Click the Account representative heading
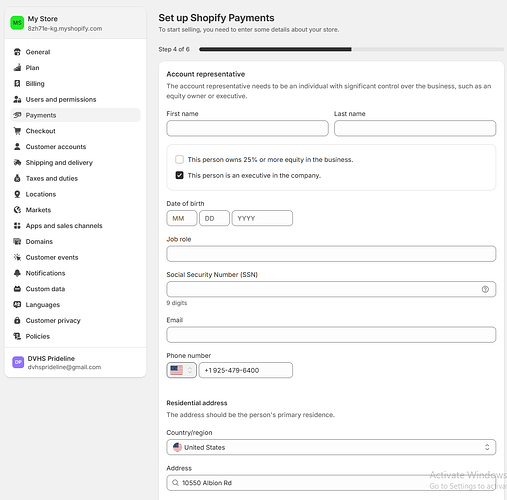The width and height of the screenshot is (507, 500). (x=206, y=74)
